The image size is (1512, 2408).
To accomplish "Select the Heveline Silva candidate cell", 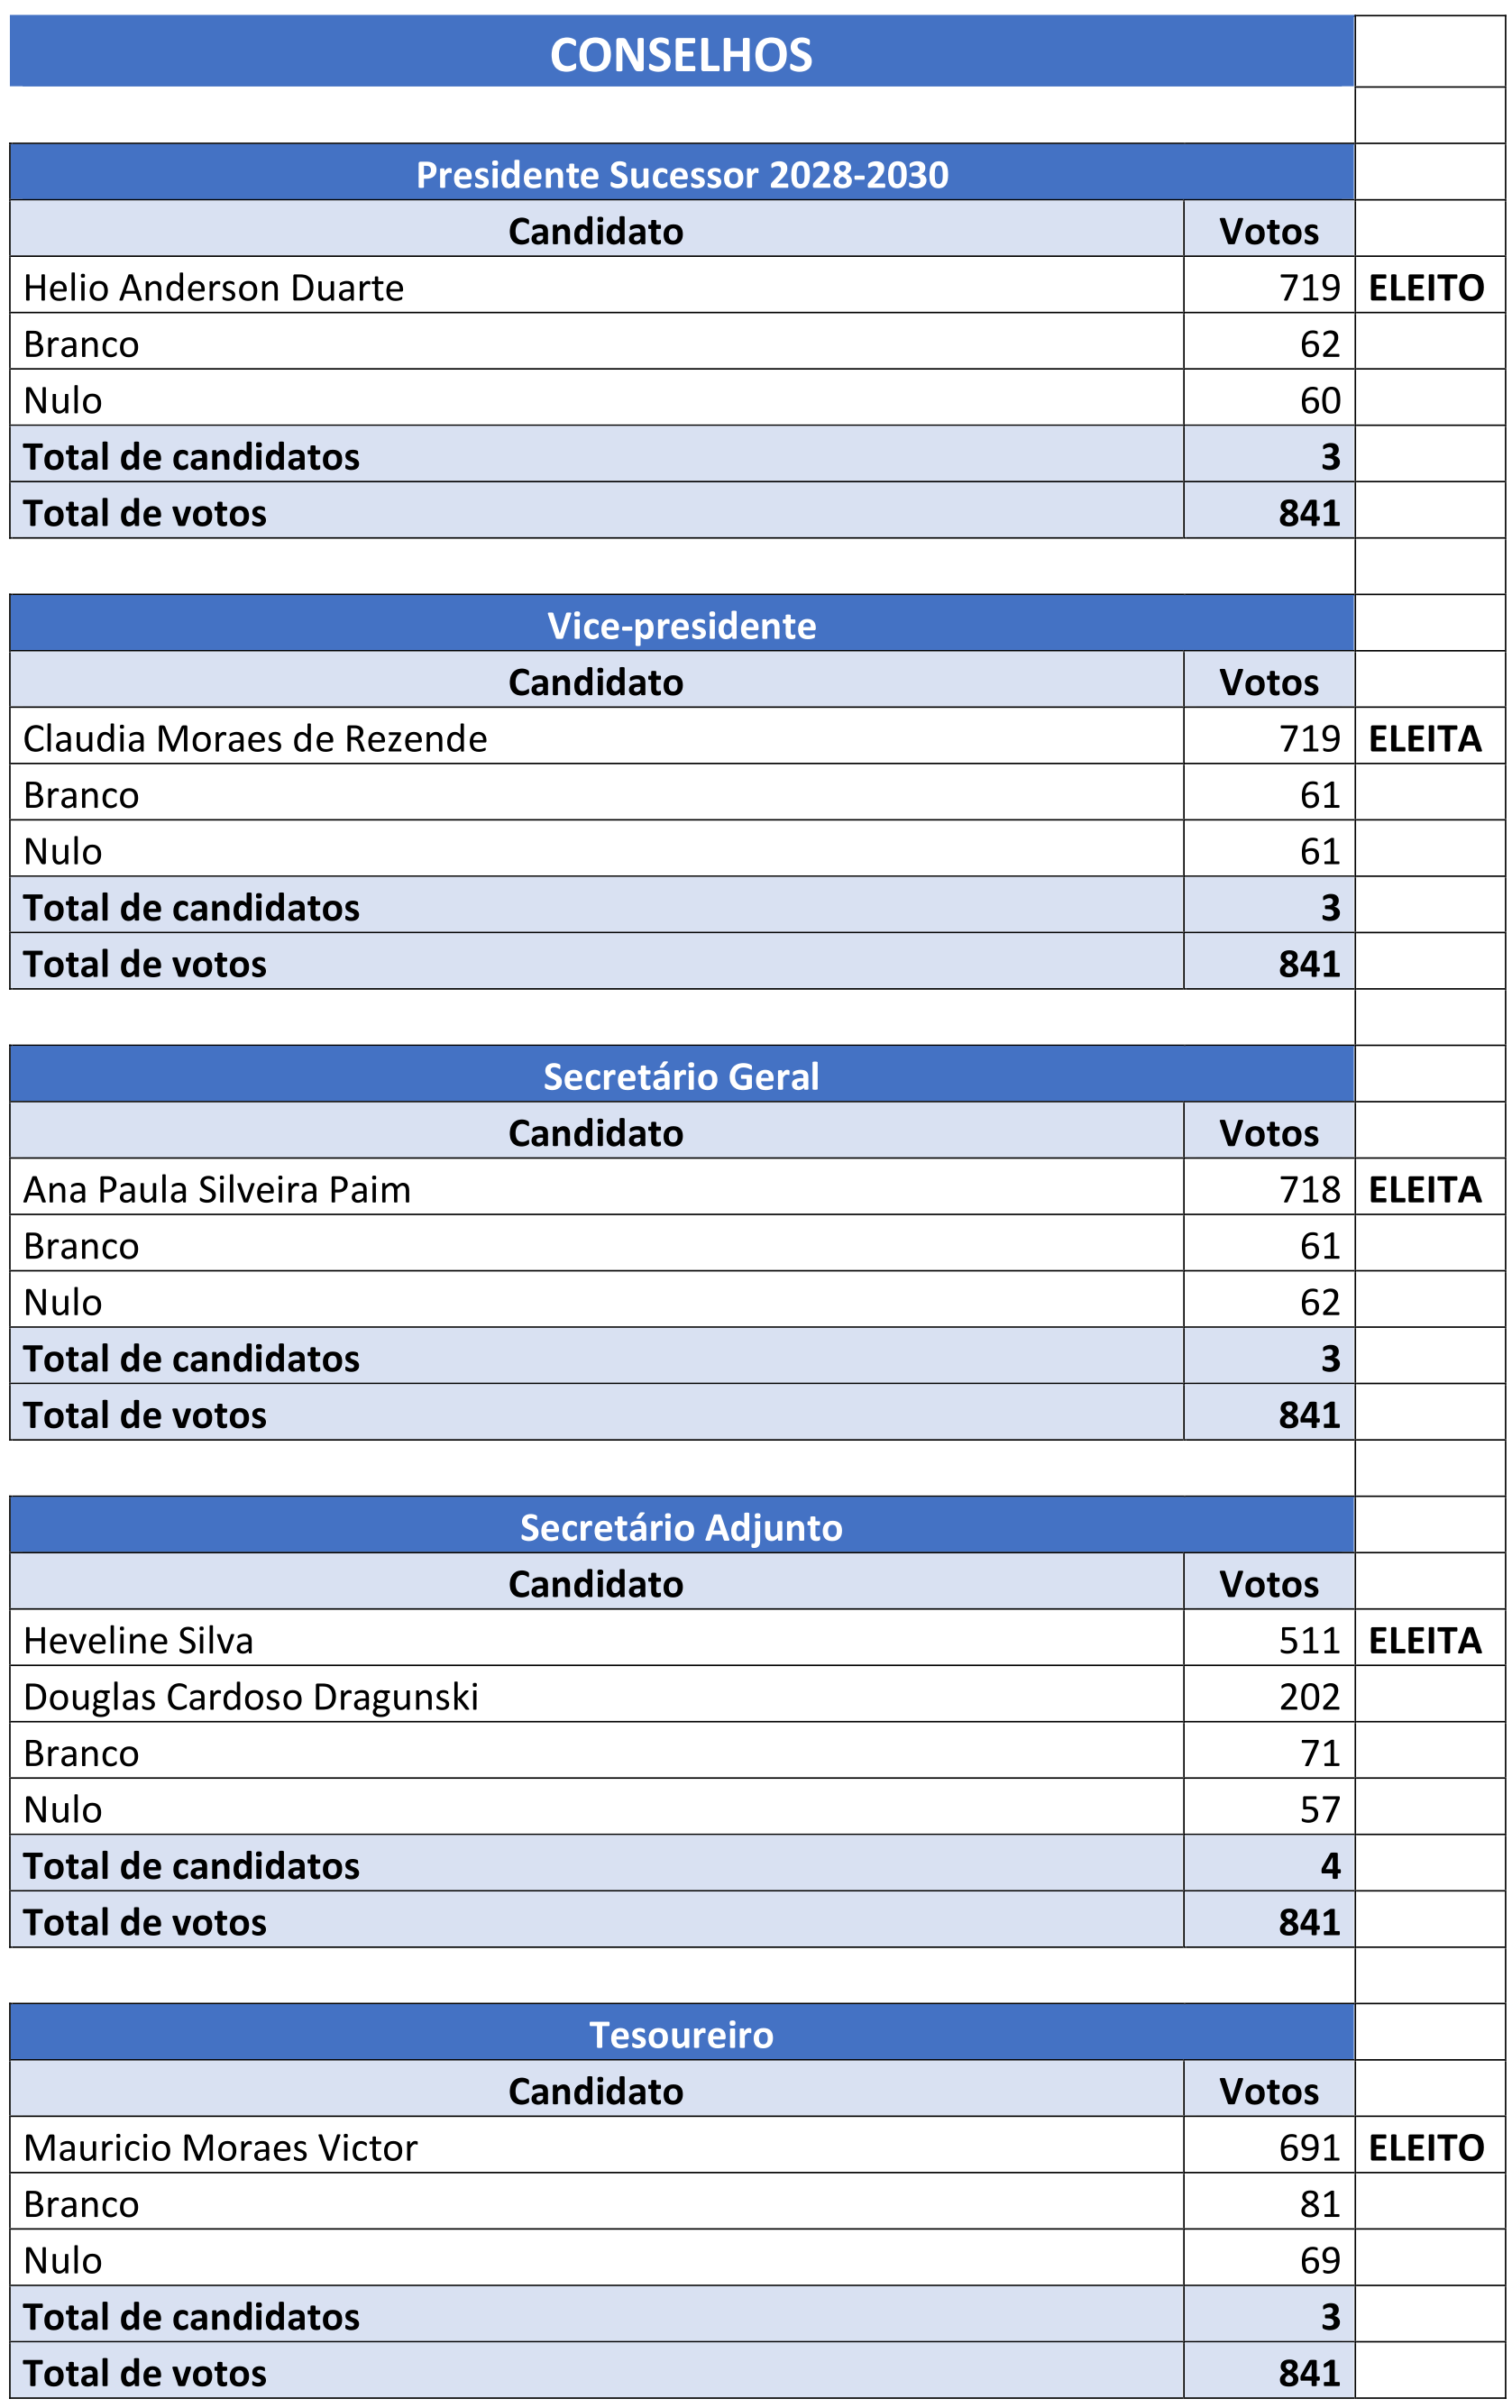I will (x=138, y=1641).
